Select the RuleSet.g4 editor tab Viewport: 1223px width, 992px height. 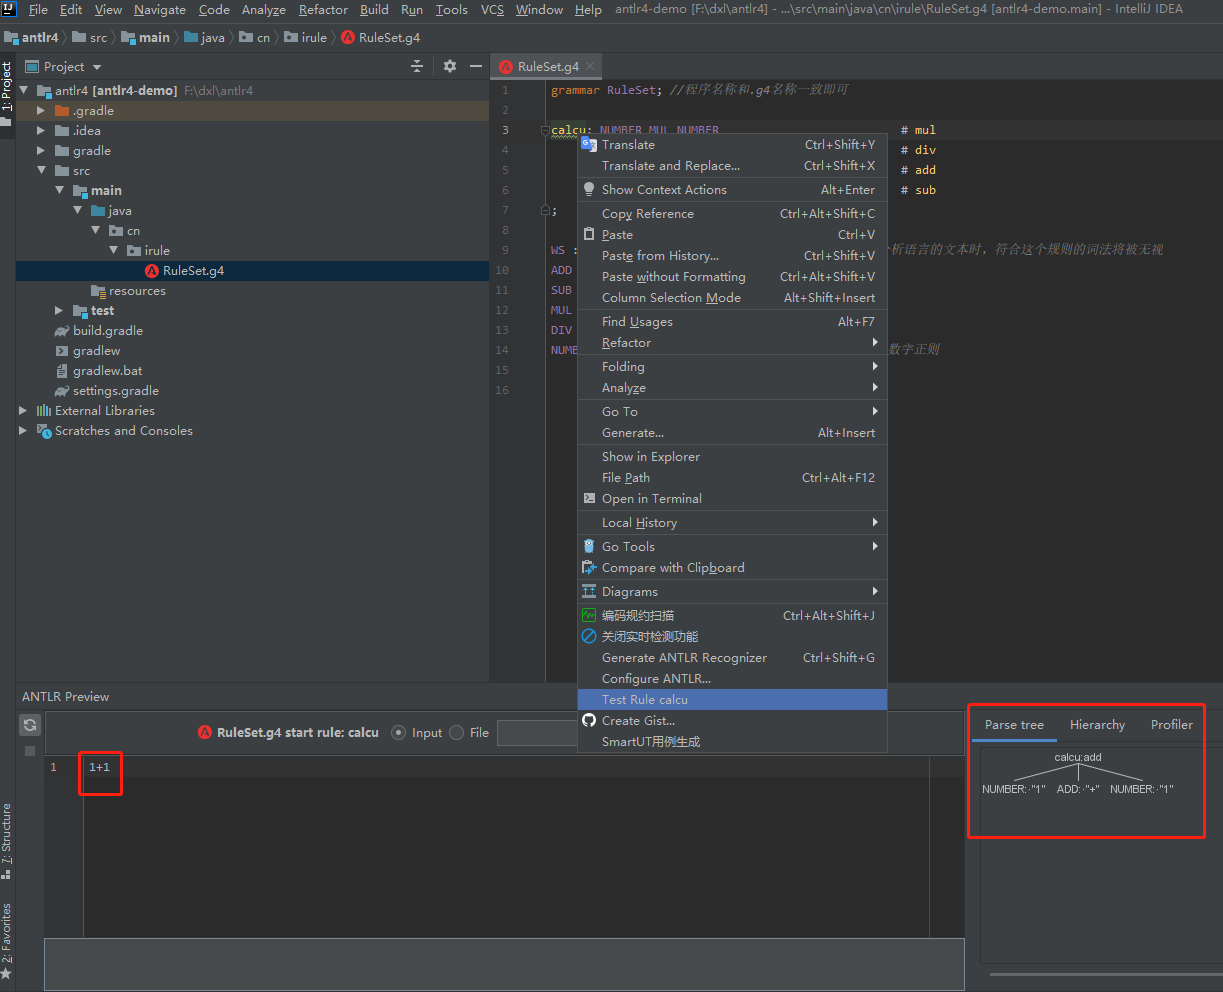pos(547,66)
